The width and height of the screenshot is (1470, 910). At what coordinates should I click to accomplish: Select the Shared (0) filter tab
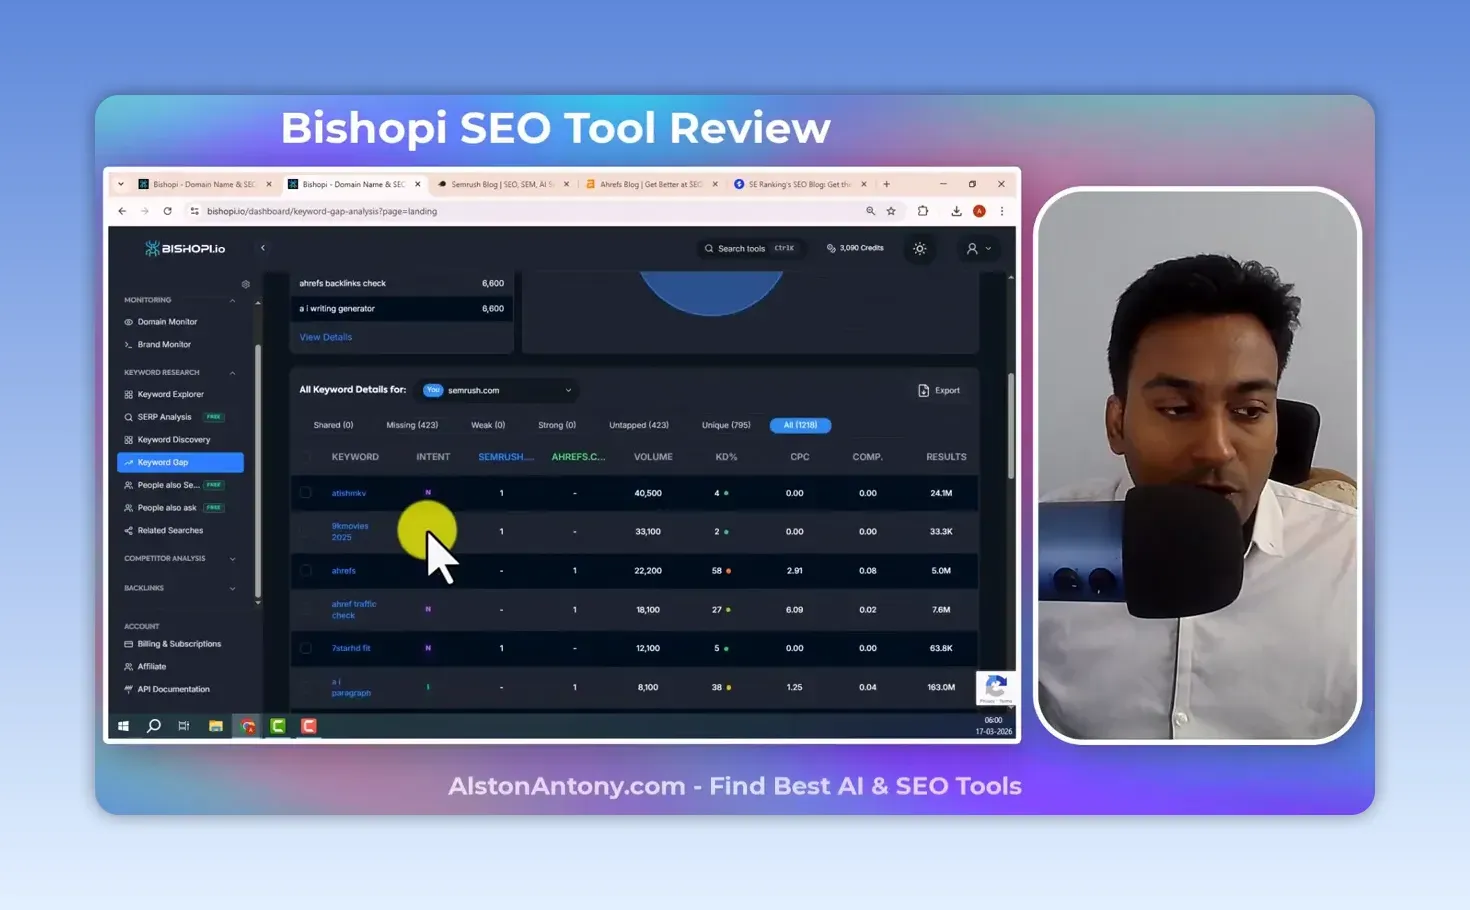[x=333, y=425]
